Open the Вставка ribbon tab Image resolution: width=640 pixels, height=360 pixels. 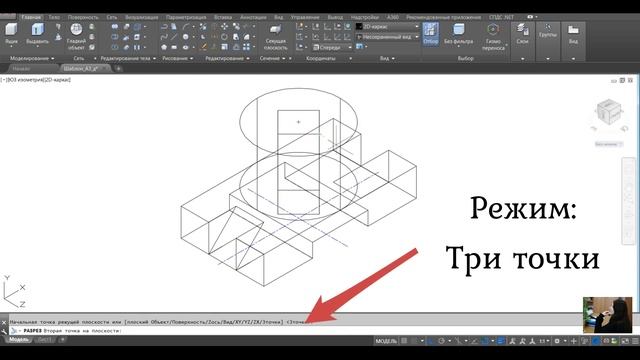coord(222,17)
